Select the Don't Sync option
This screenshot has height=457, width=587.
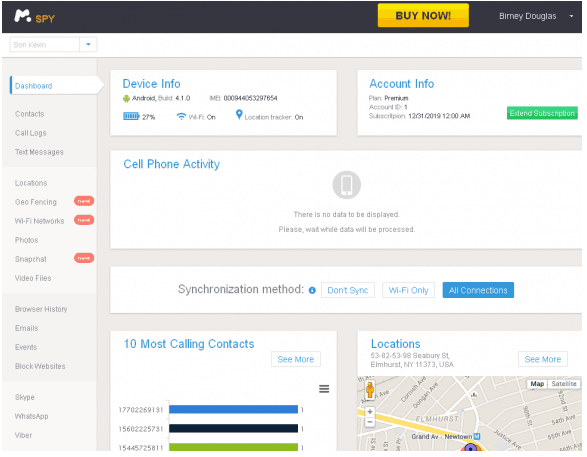click(348, 290)
